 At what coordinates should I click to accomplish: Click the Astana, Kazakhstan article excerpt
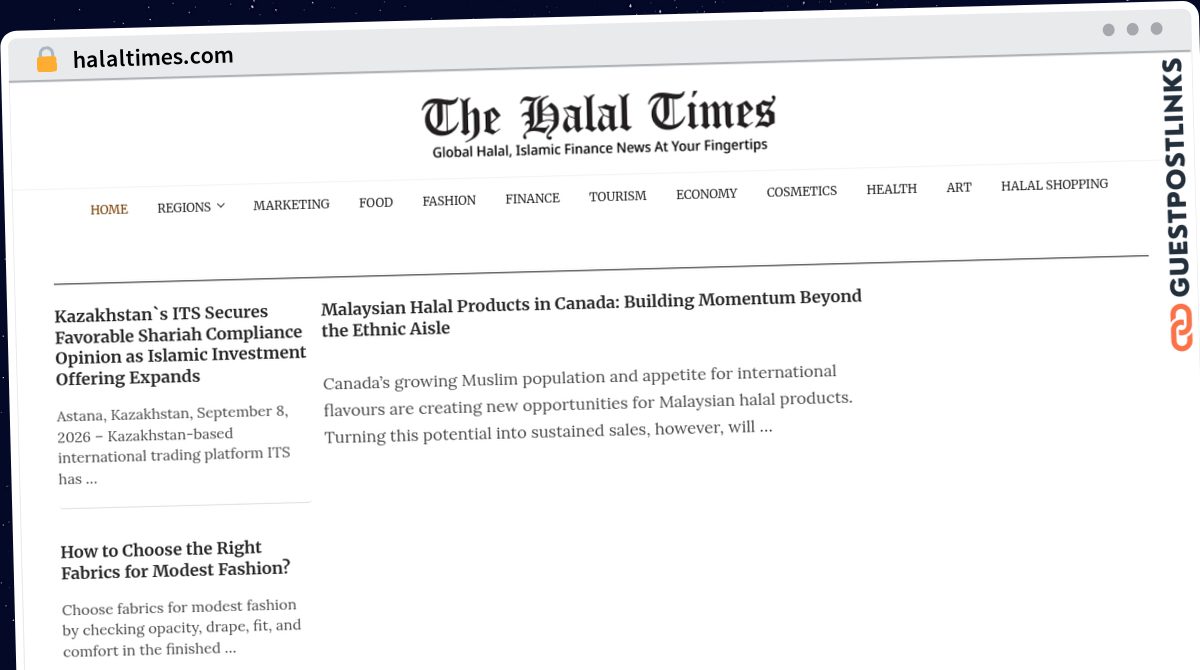(174, 445)
